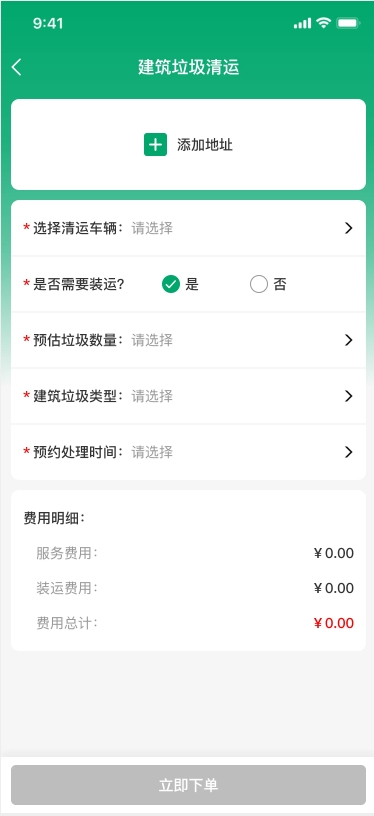374x816 pixels.
Task: Select the 是 radio option
Action: (171, 285)
